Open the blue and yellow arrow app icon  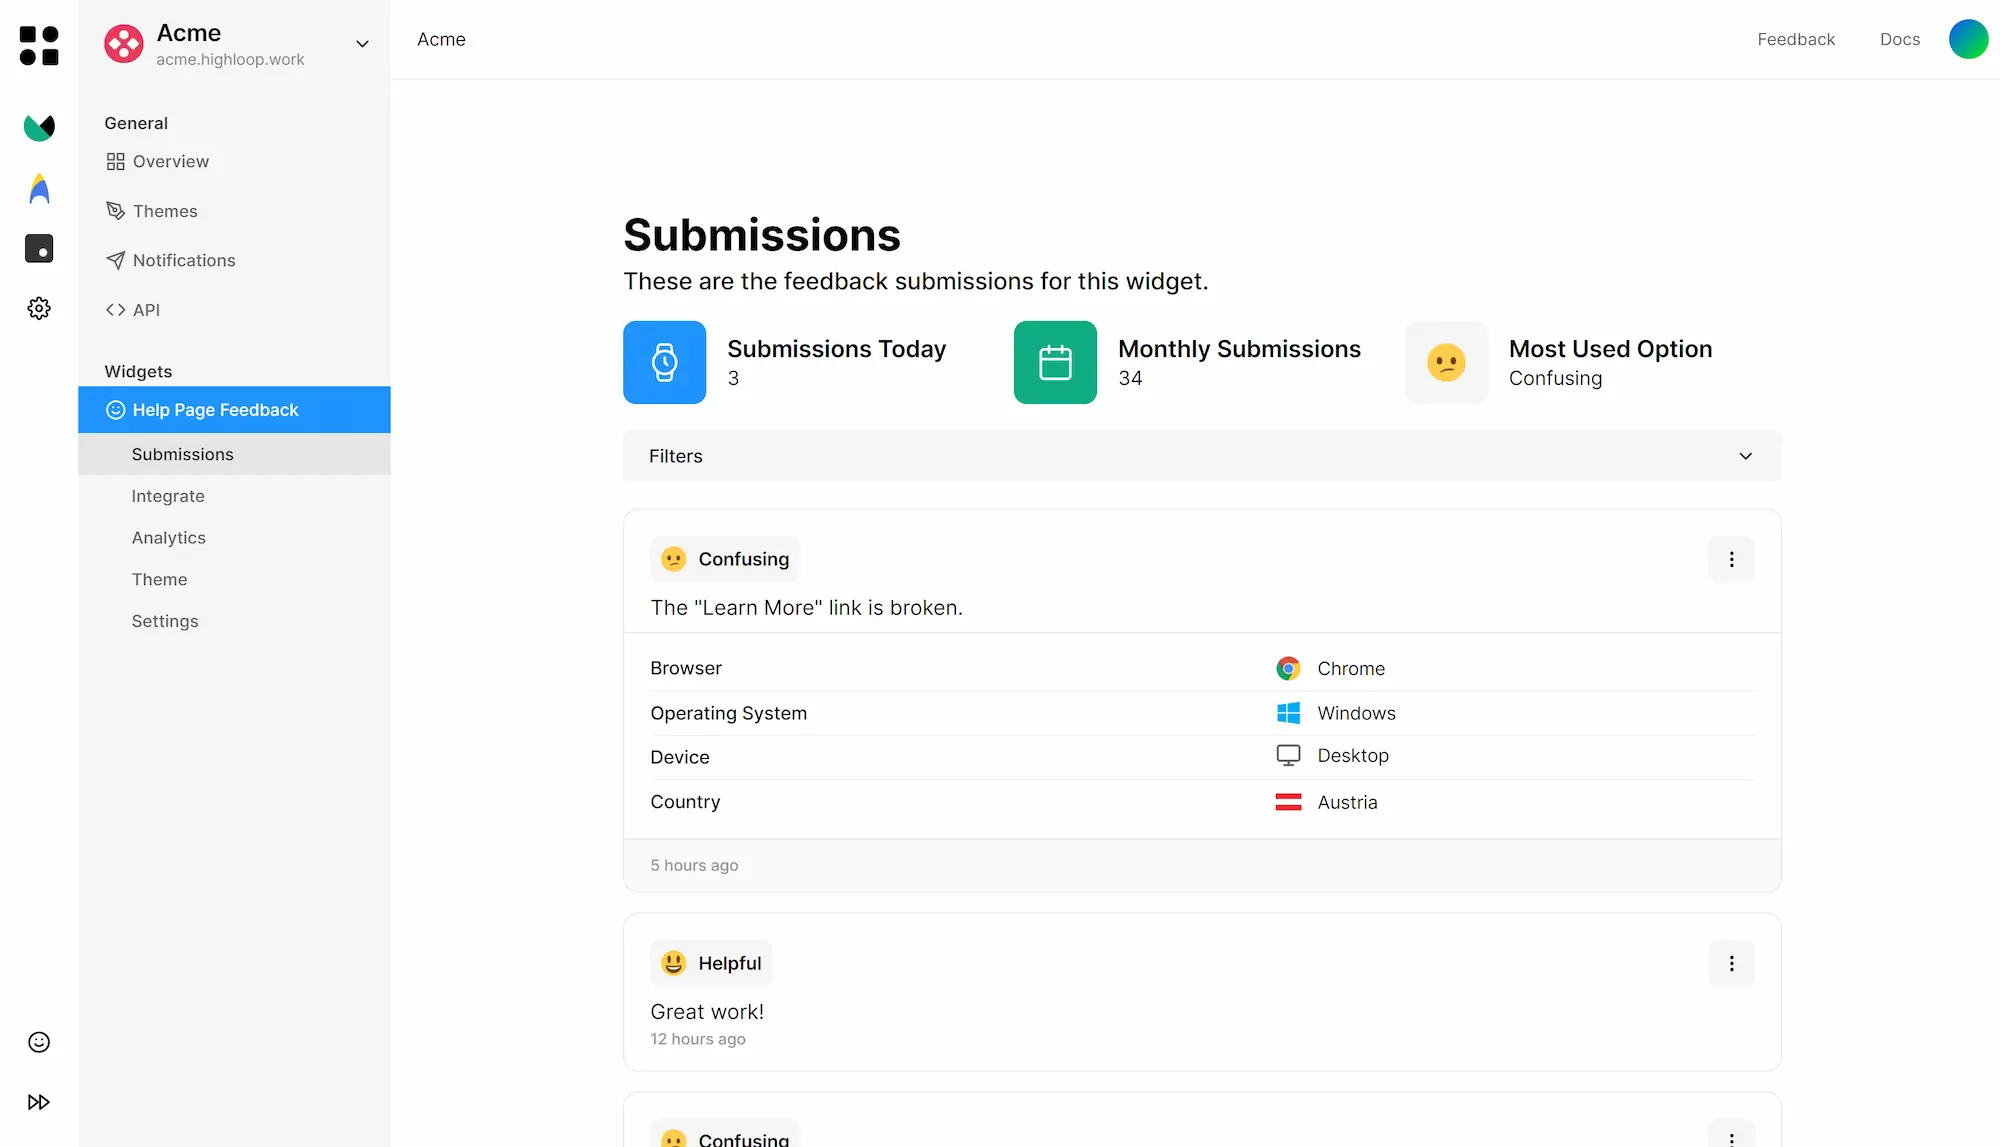(39, 189)
